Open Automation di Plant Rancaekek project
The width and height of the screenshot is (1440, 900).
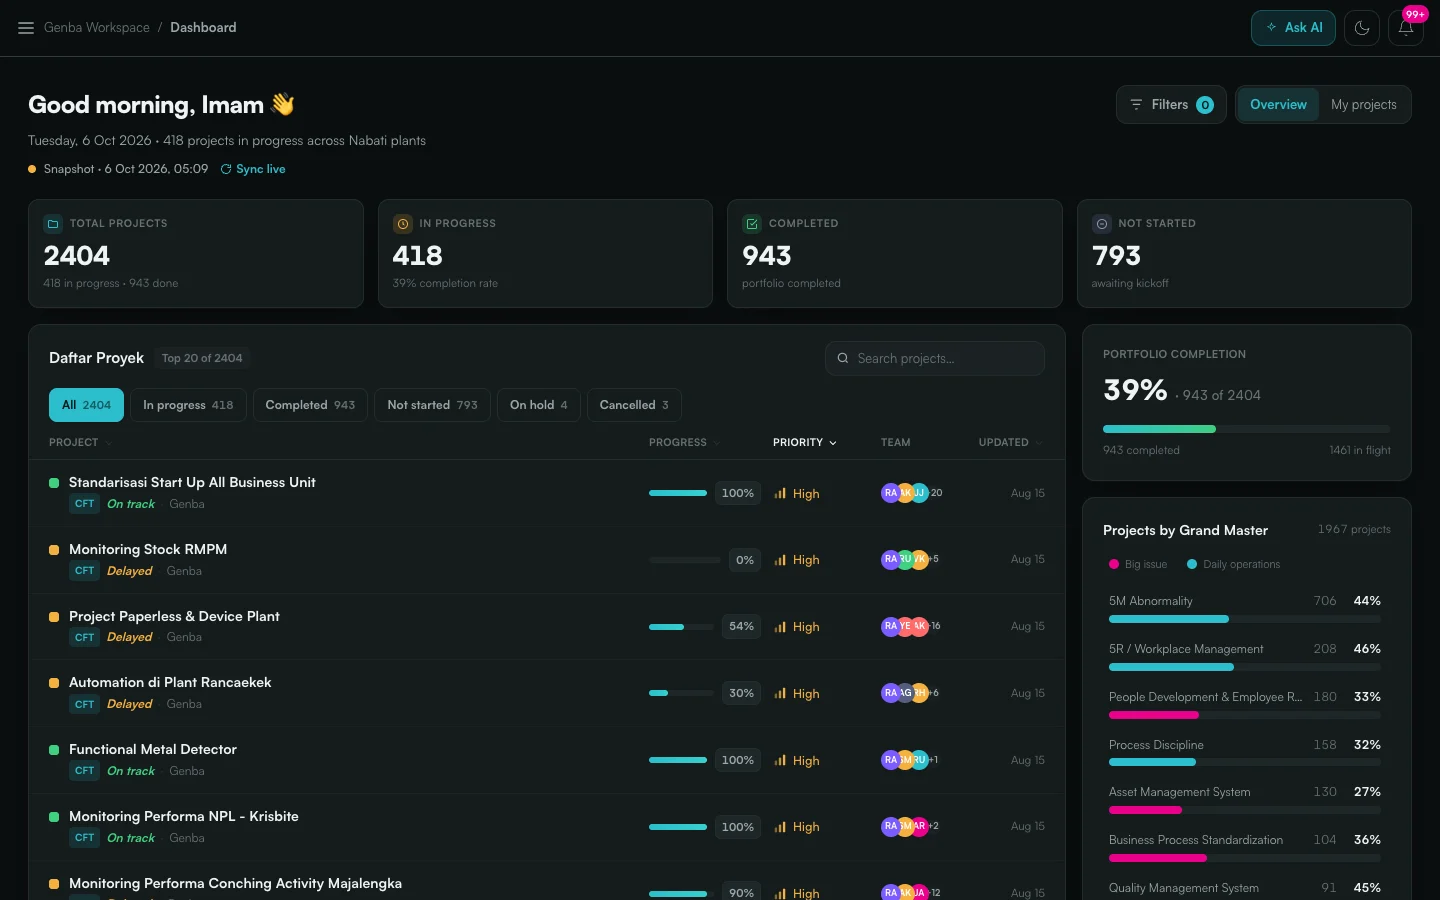click(x=170, y=682)
